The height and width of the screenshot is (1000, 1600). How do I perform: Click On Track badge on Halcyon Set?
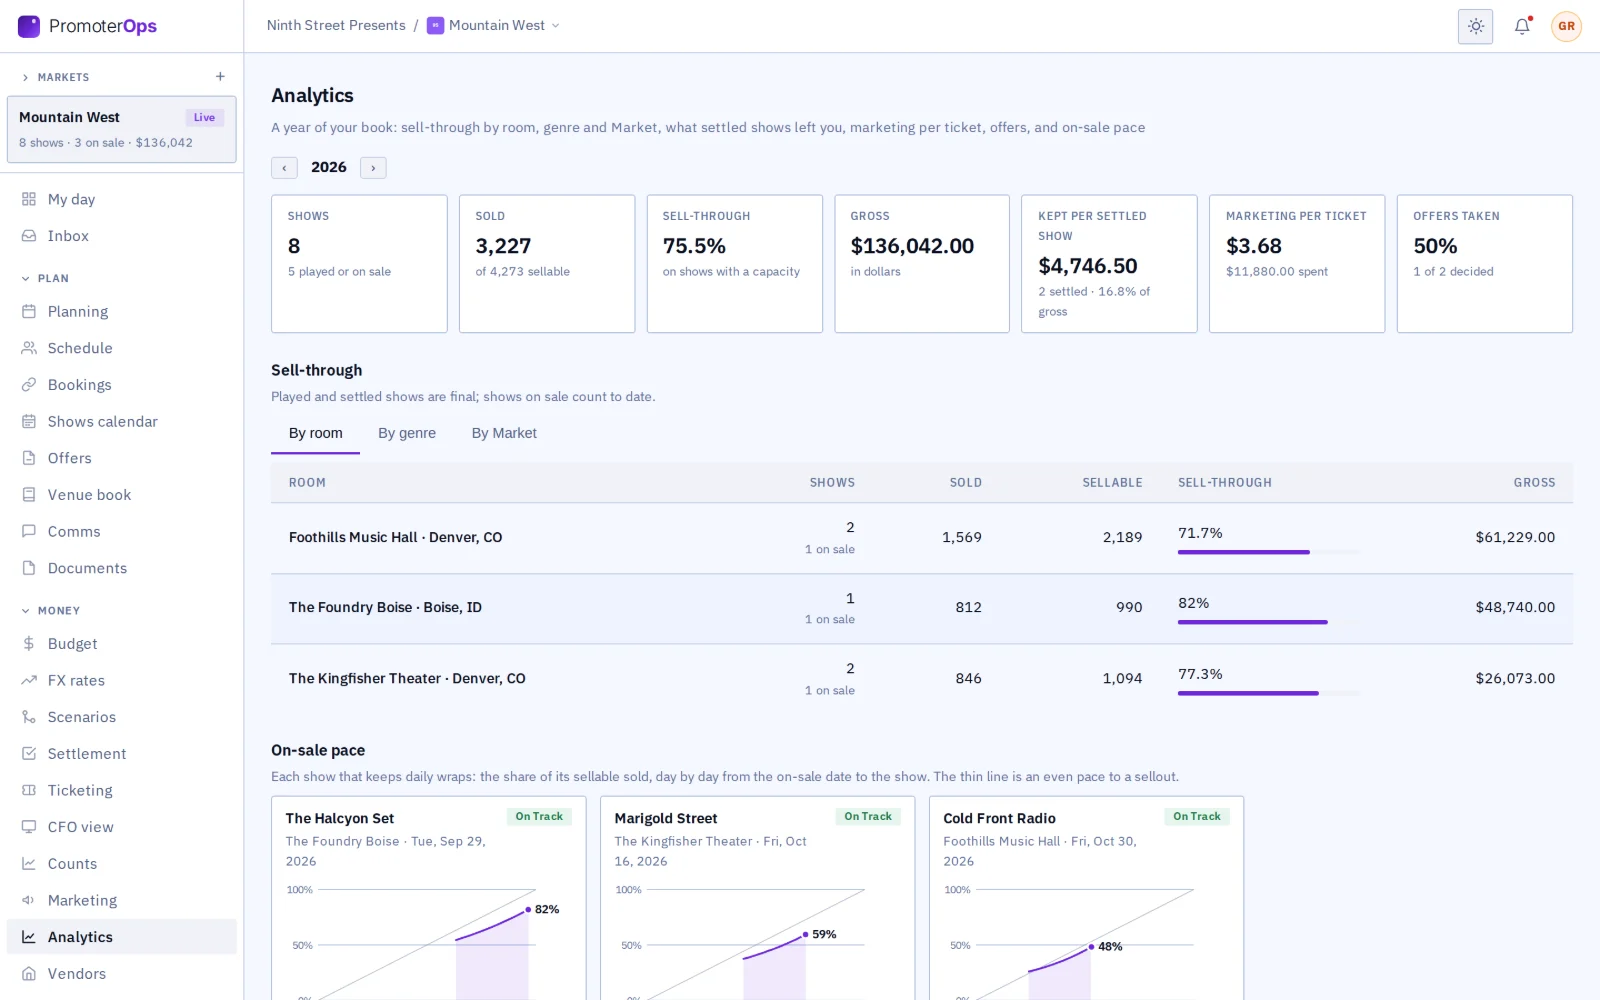tap(539, 817)
